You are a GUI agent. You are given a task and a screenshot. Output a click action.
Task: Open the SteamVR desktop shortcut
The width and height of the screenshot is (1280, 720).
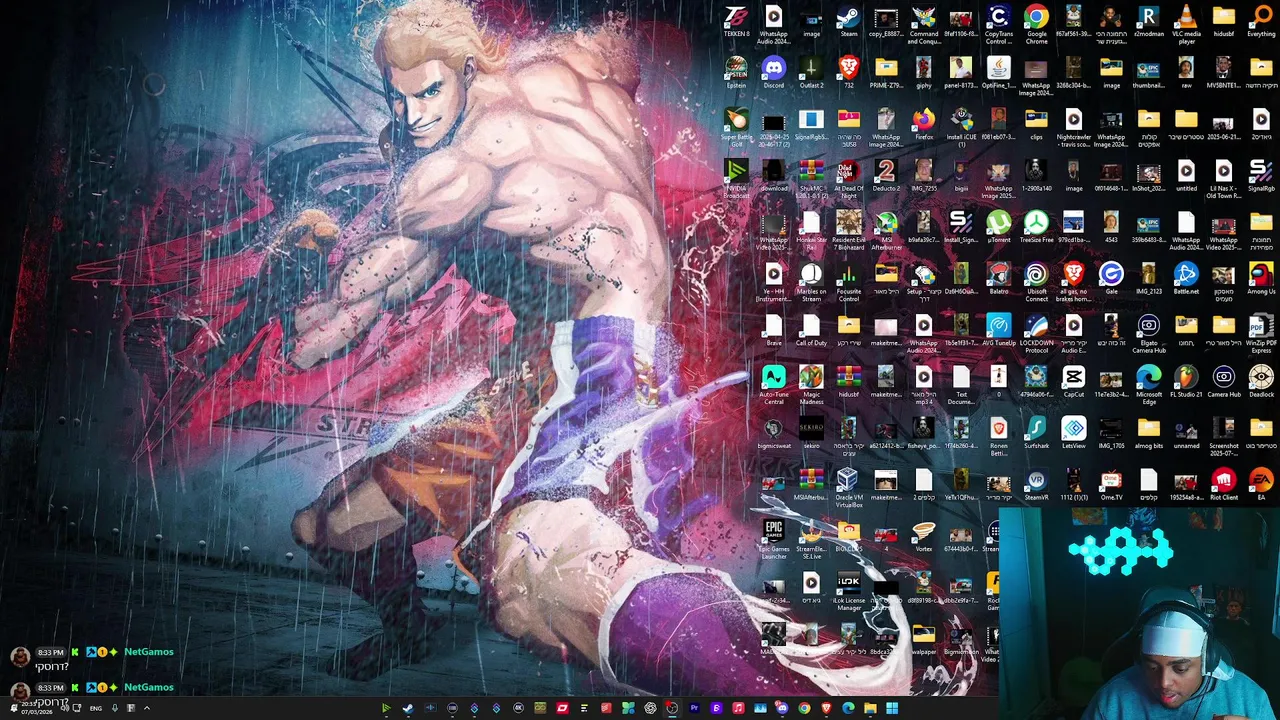(x=1036, y=486)
